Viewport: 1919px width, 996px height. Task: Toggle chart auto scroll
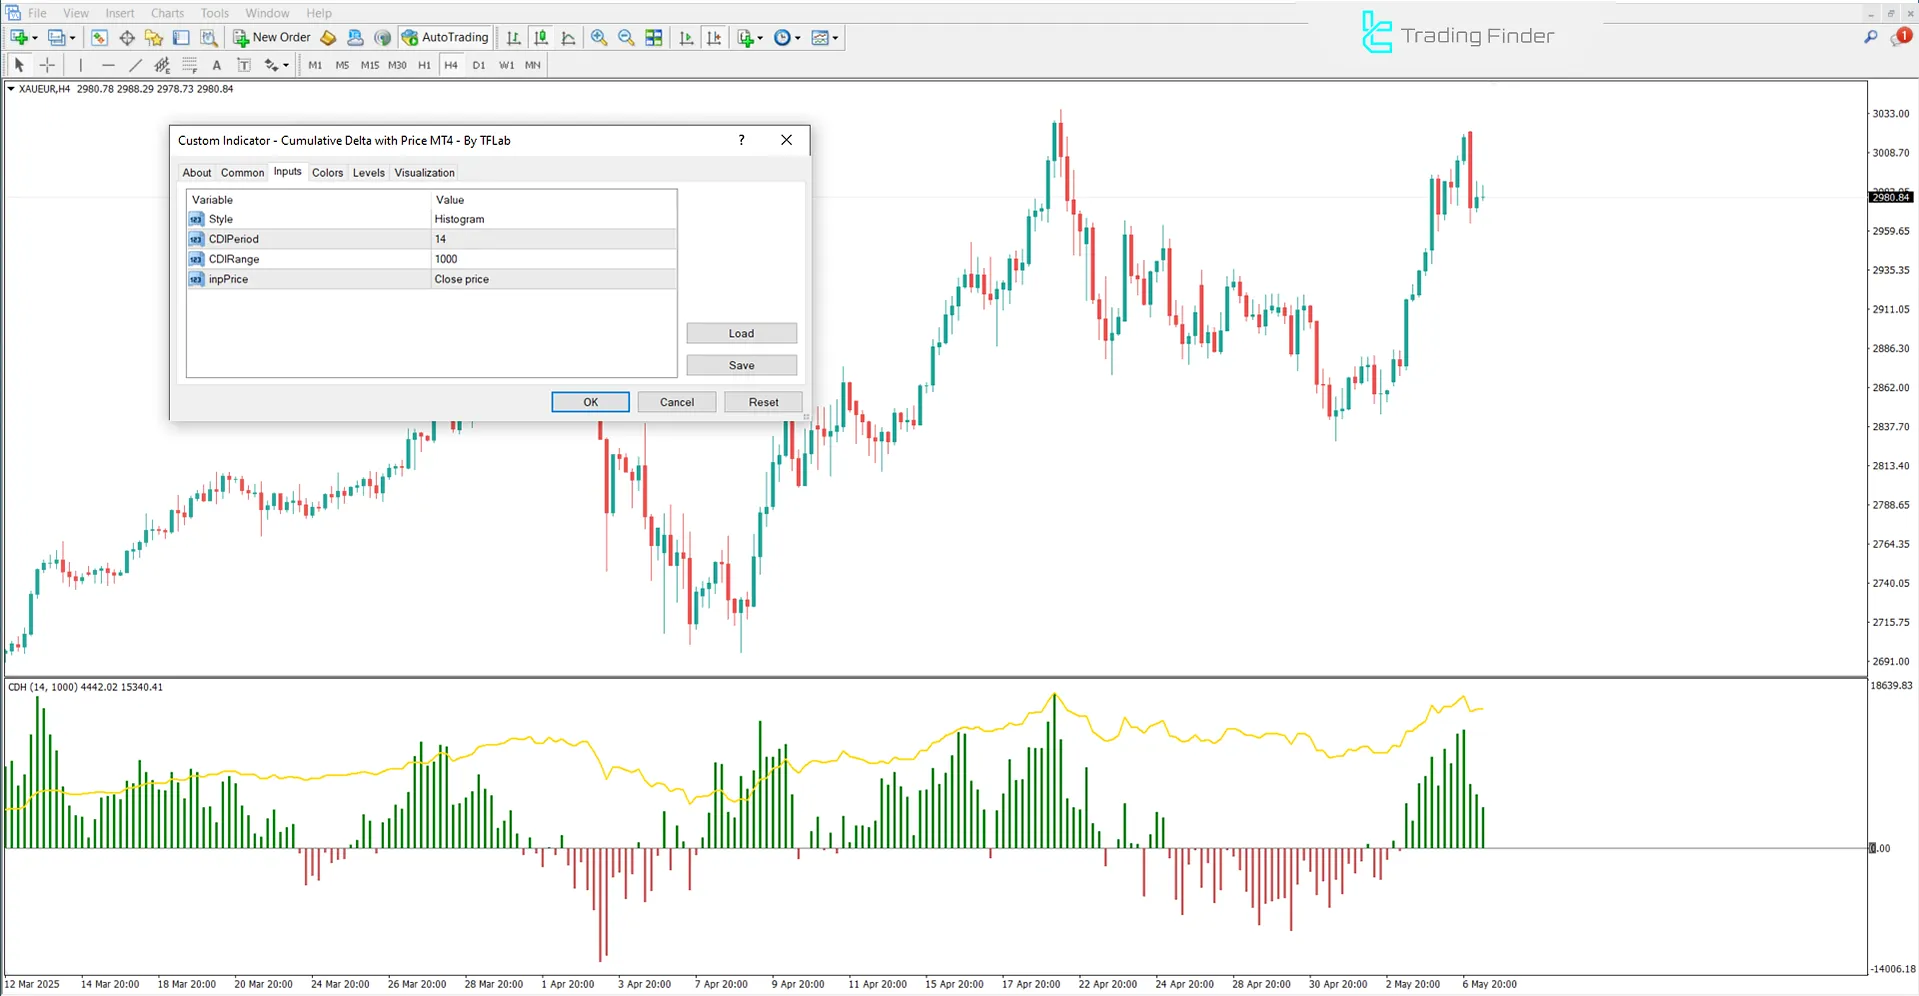[x=687, y=37]
